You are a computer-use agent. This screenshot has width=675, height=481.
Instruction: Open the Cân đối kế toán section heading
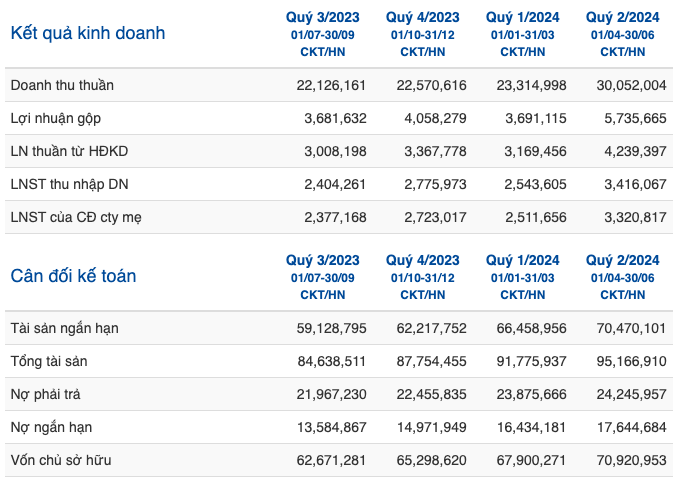(73, 276)
